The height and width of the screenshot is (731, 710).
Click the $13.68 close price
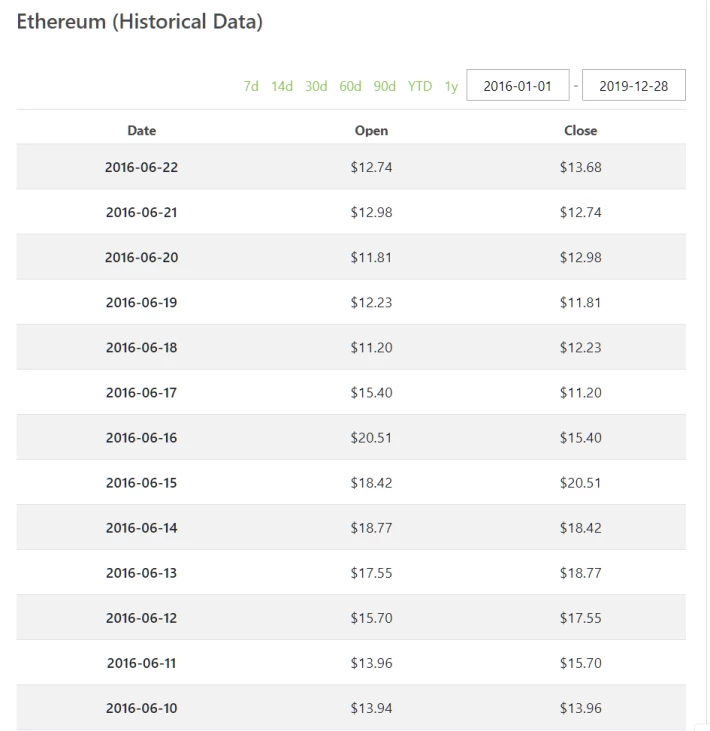coord(580,167)
